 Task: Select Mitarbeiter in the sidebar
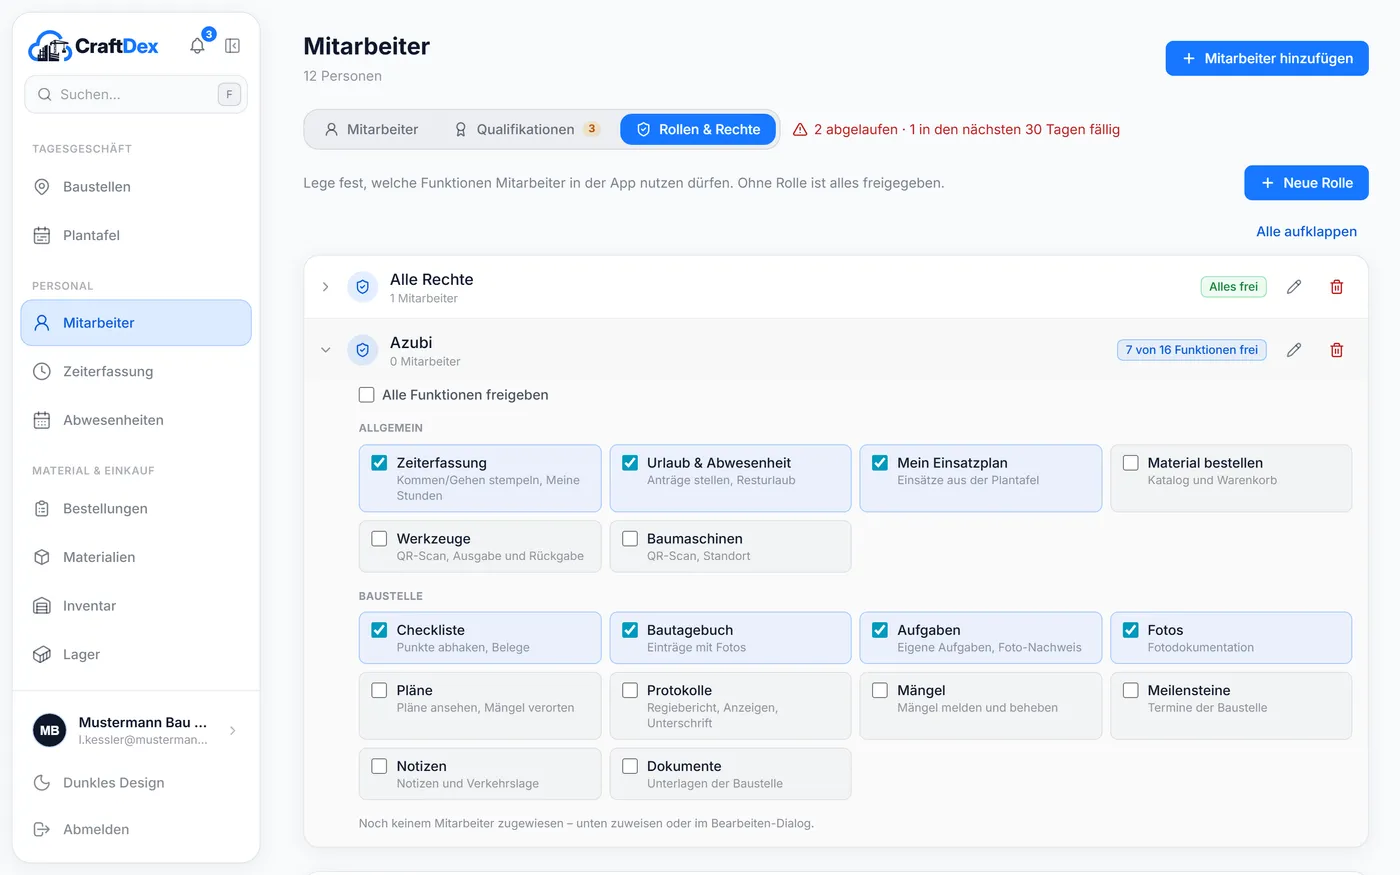coord(136,323)
